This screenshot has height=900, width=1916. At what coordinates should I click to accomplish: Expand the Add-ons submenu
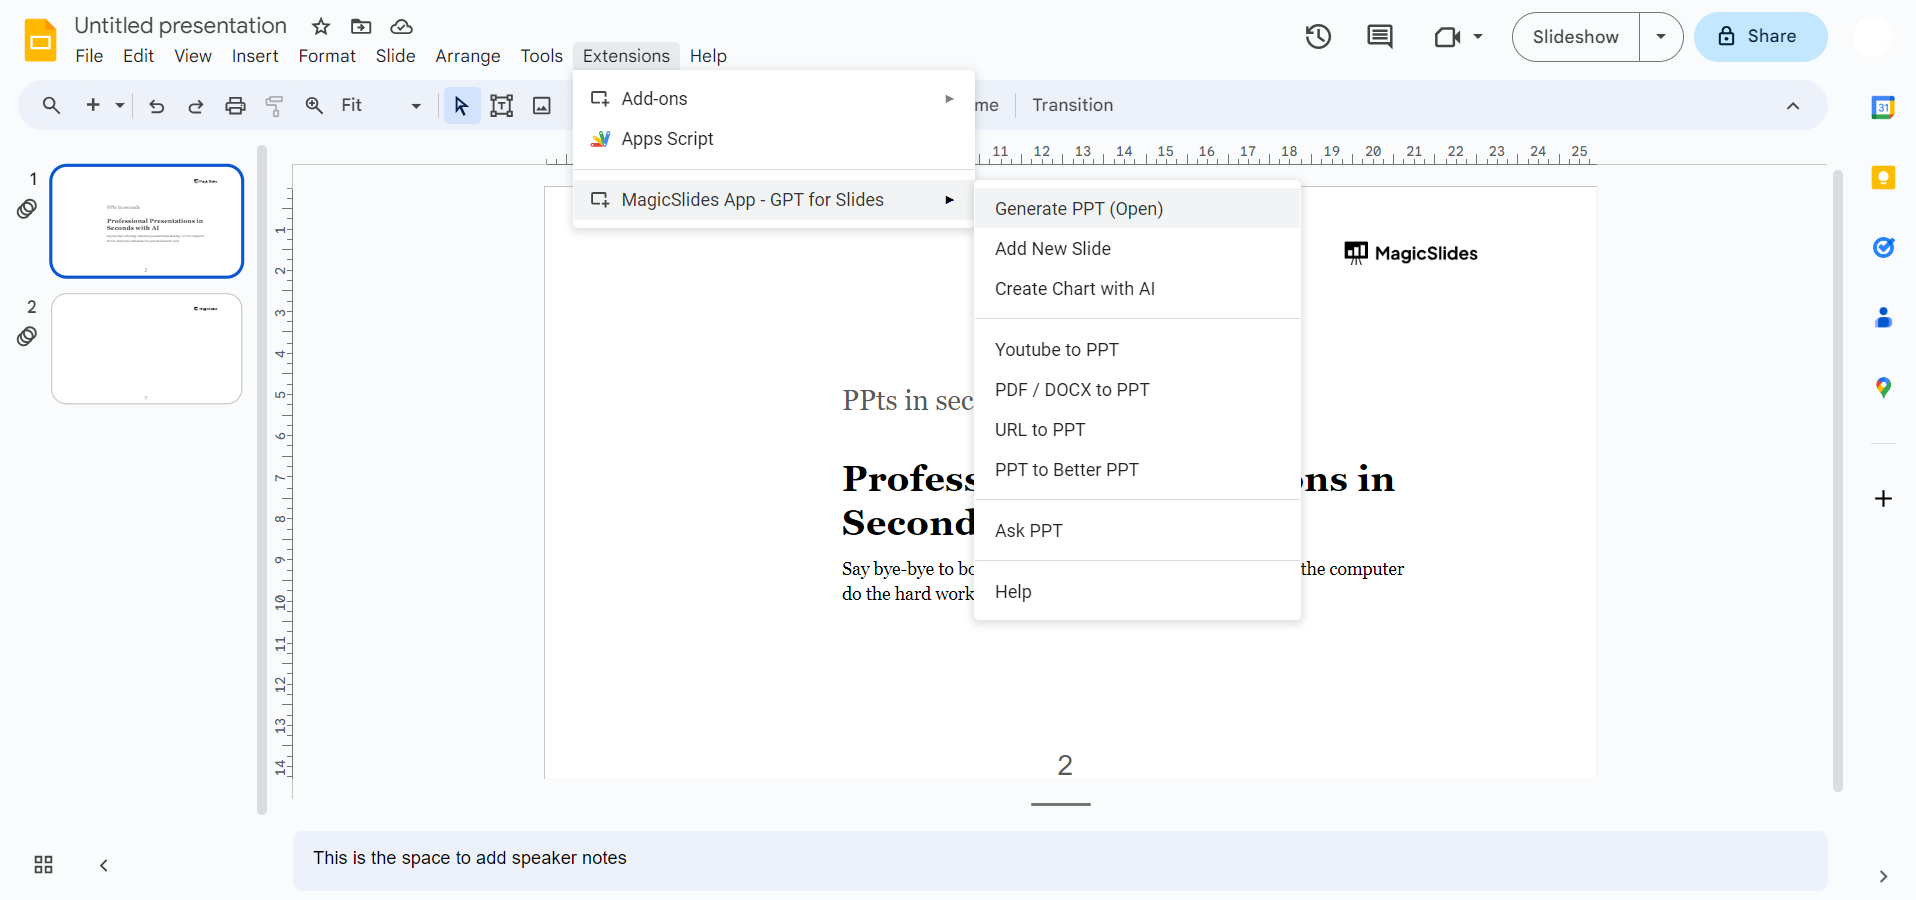point(773,98)
